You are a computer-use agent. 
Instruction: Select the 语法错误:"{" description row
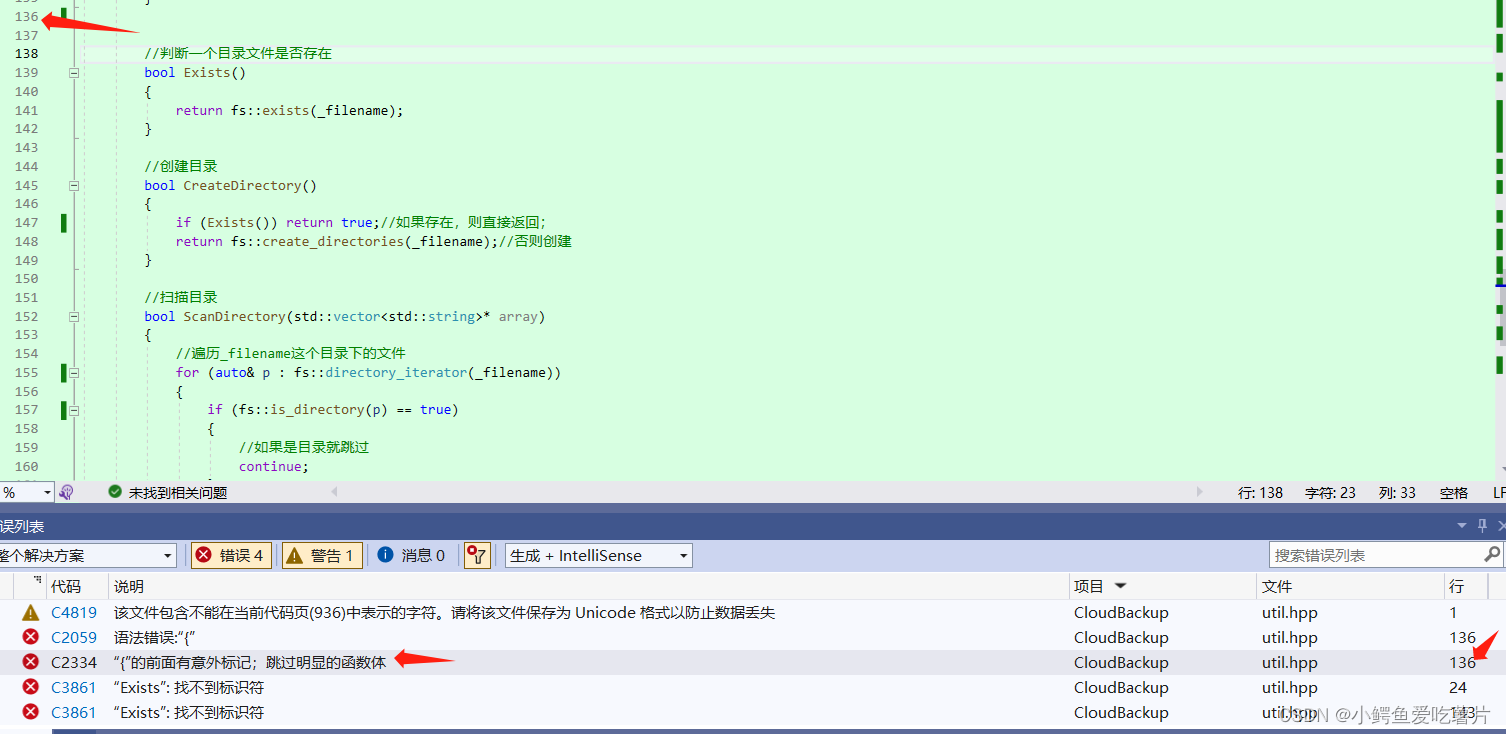[154, 637]
